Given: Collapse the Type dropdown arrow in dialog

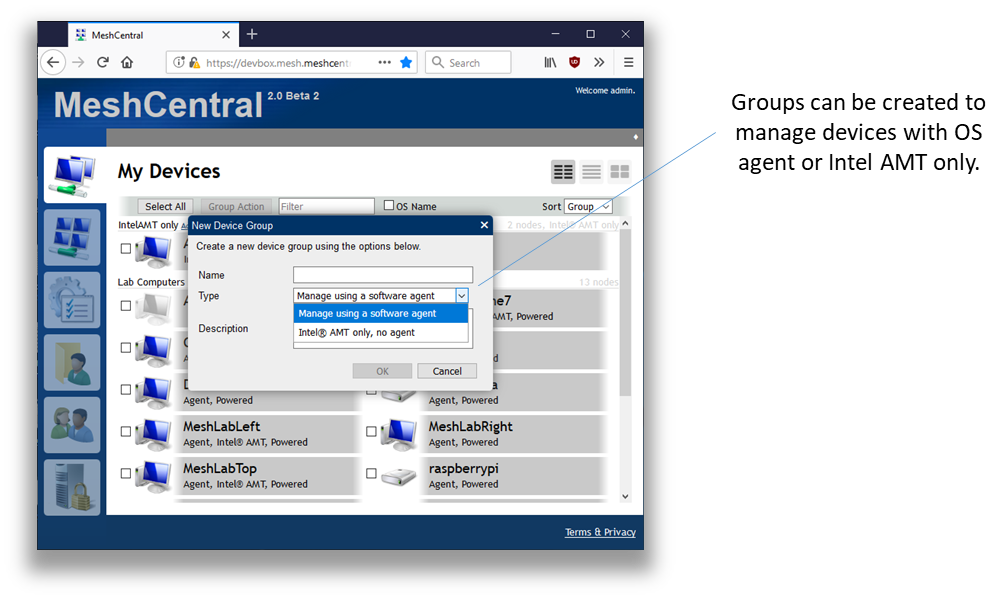Looking at the screenshot, I should 461,296.
